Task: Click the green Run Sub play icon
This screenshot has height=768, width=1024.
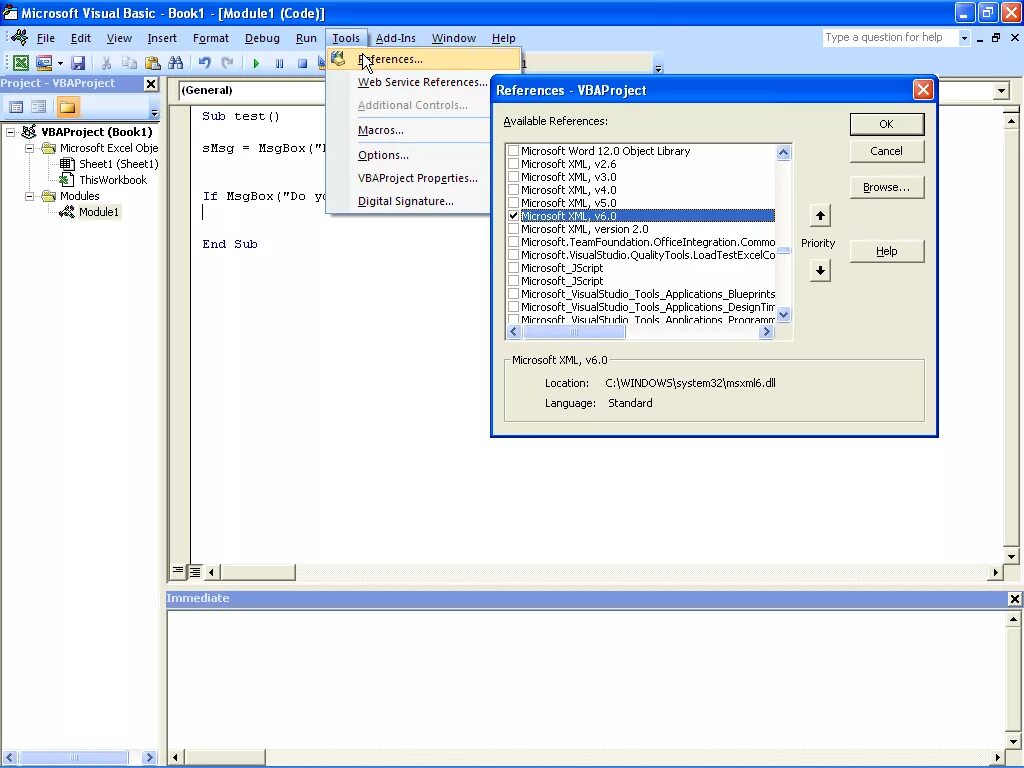Action: [x=256, y=63]
